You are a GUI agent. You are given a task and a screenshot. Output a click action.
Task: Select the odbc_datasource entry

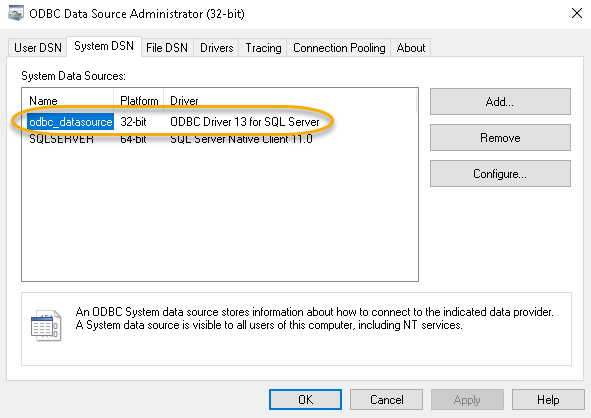(x=70, y=122)
